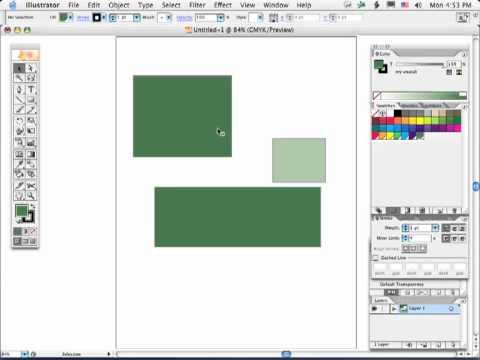Select the Type tool in toolbox
The width and height of the screenshot is (480, 360).
[31, 90]
